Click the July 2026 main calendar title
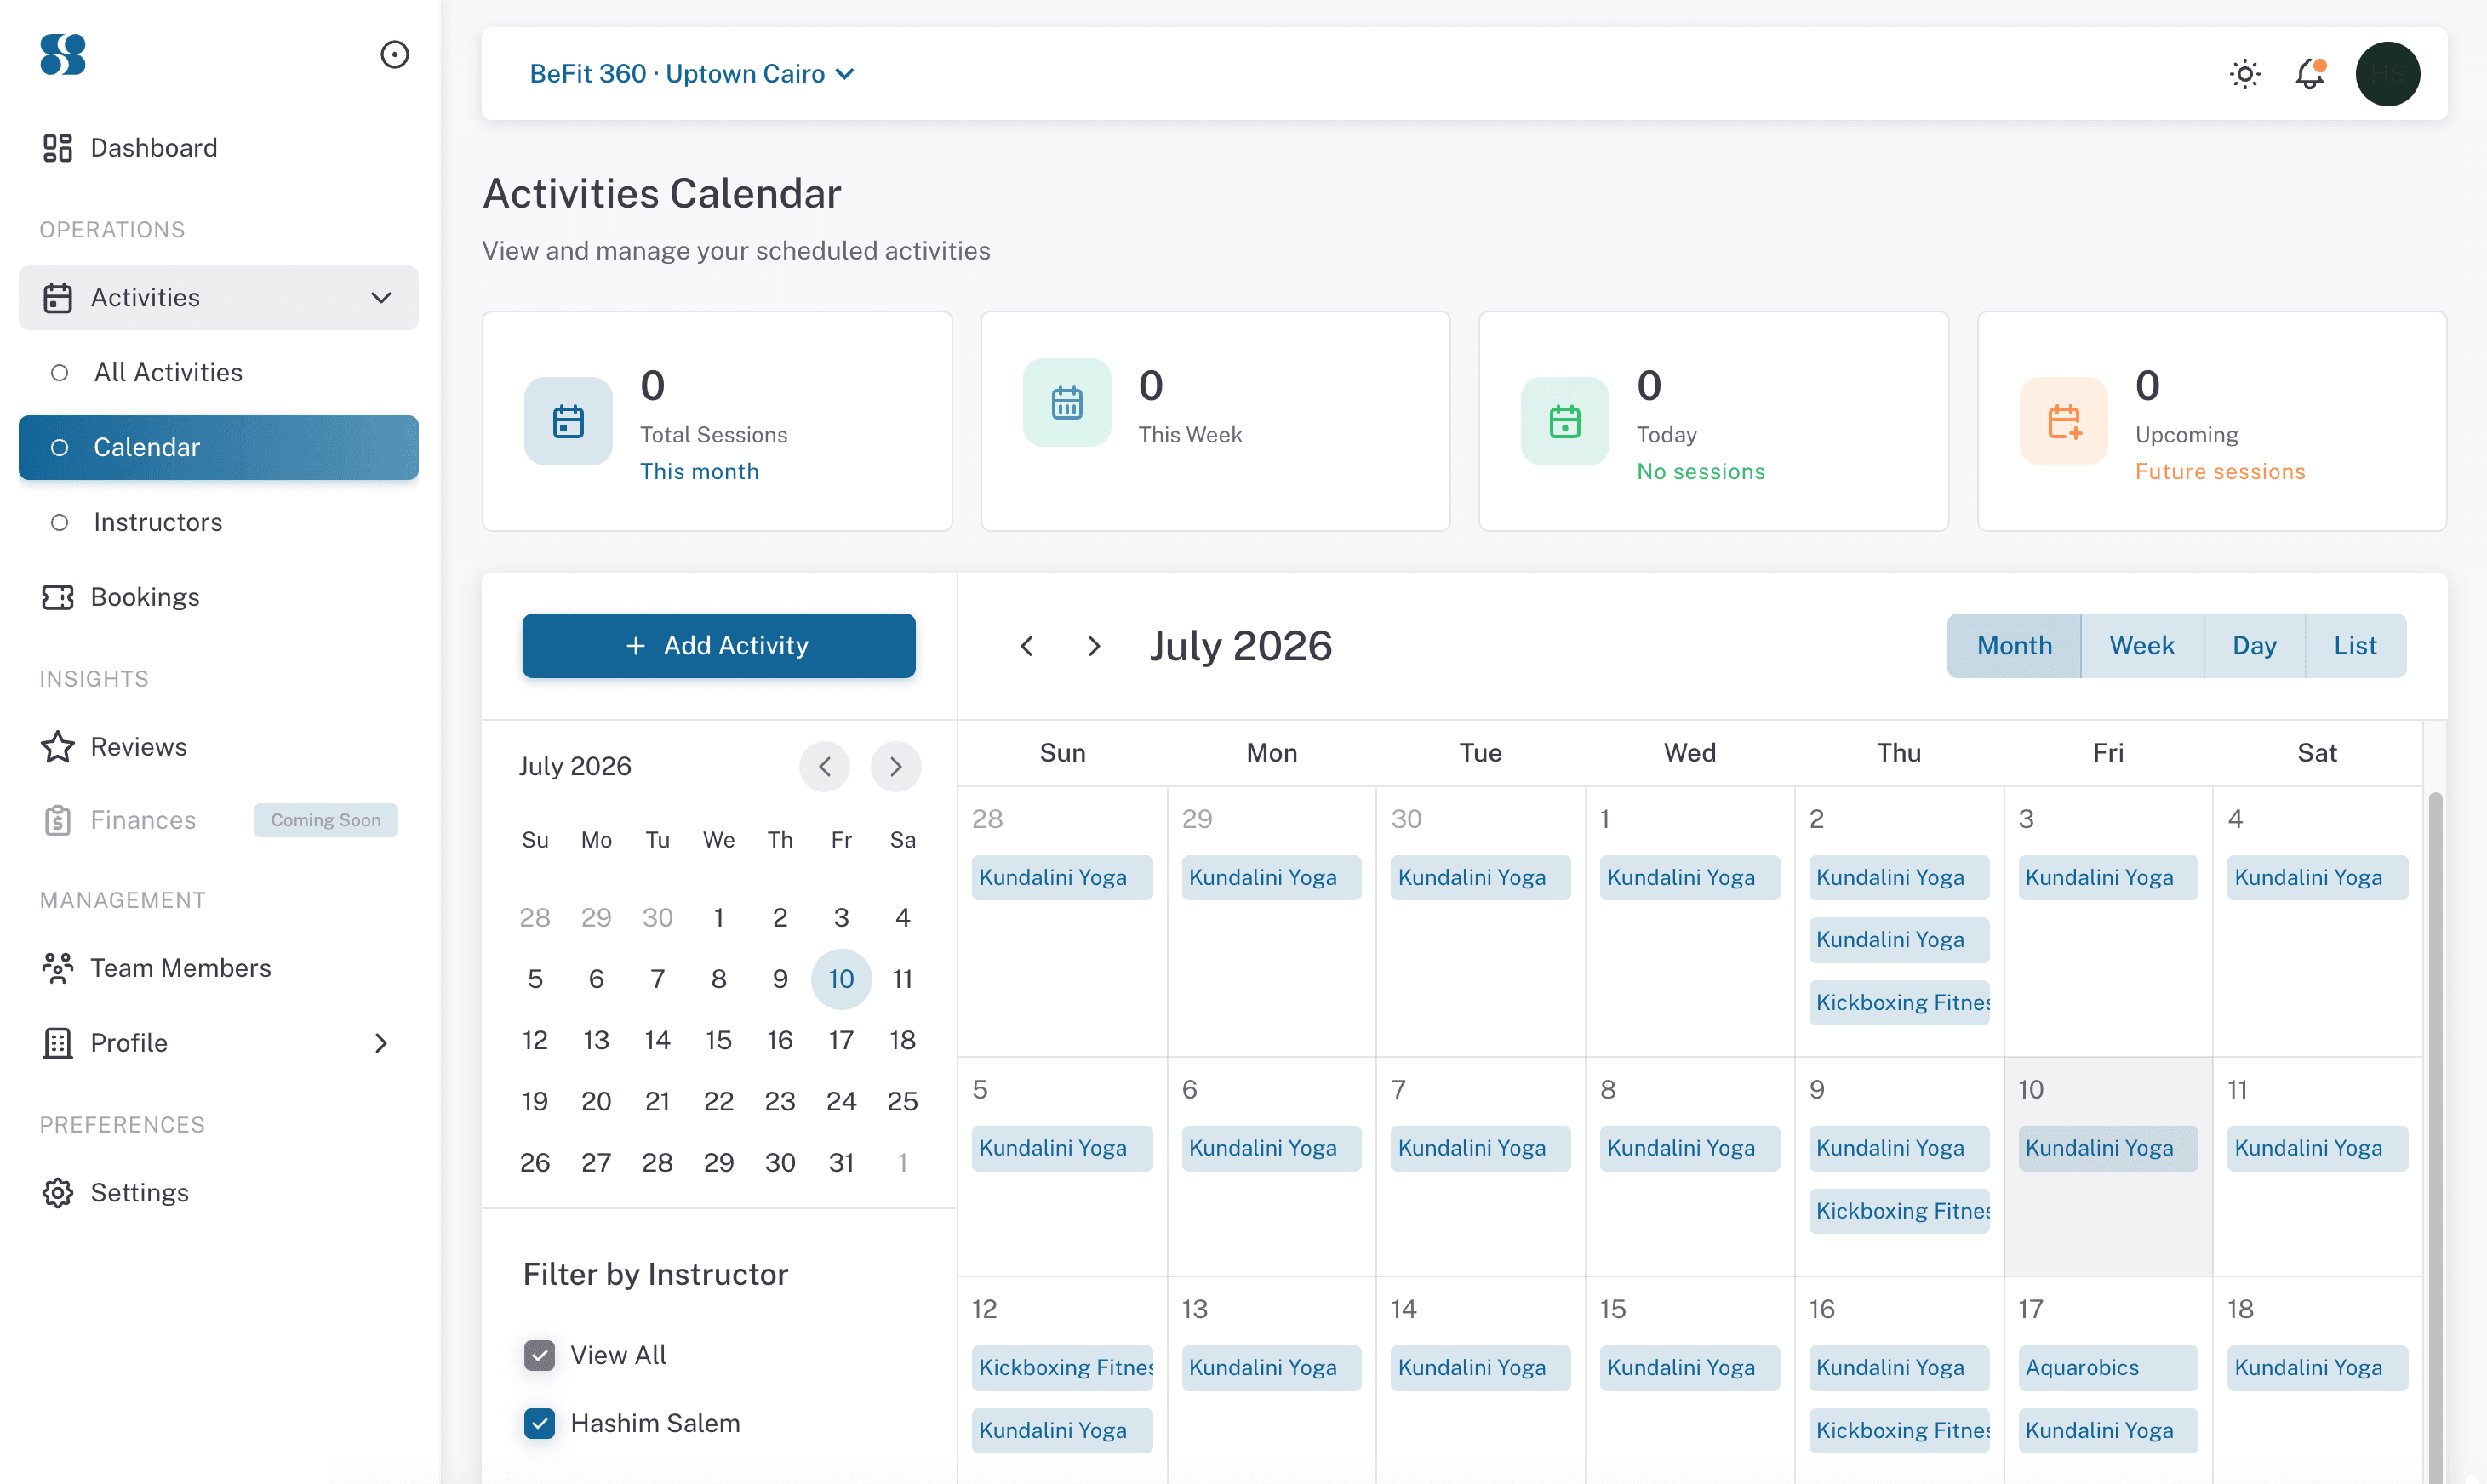 point(1240,646)
